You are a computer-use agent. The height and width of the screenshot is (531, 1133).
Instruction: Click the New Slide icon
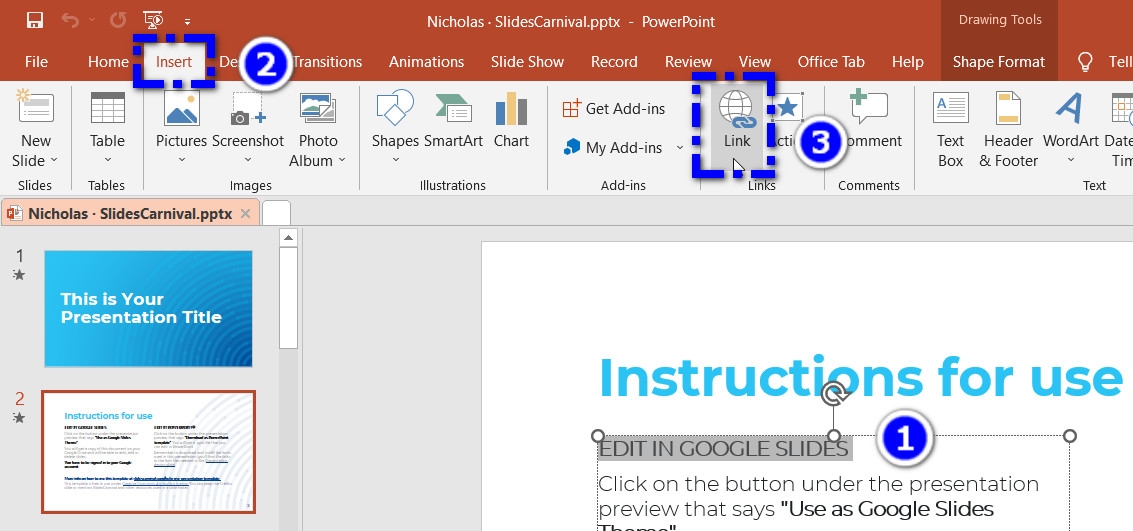[x=35, y=107]
